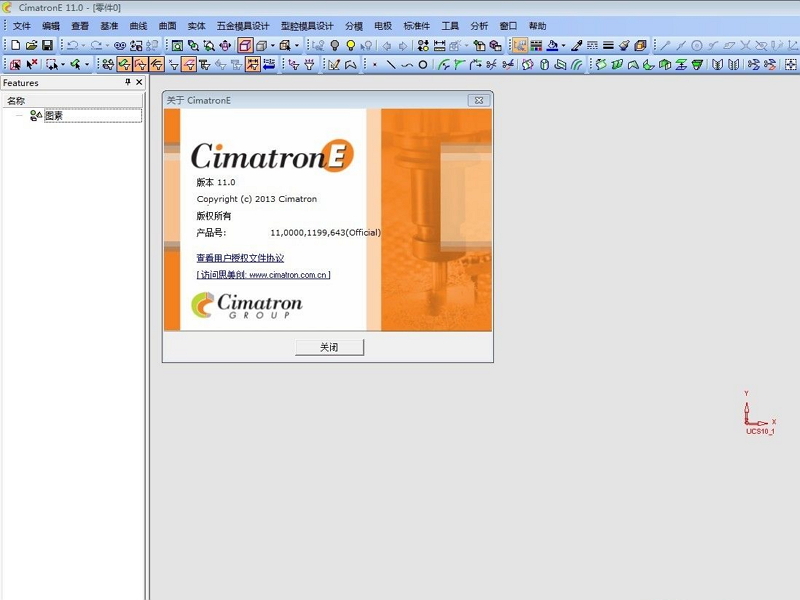Image resolution: width=800 pixels, height=600 pixels.
Task: Select the Undo icon on the toolbar
Action: (x=71, y=44)
